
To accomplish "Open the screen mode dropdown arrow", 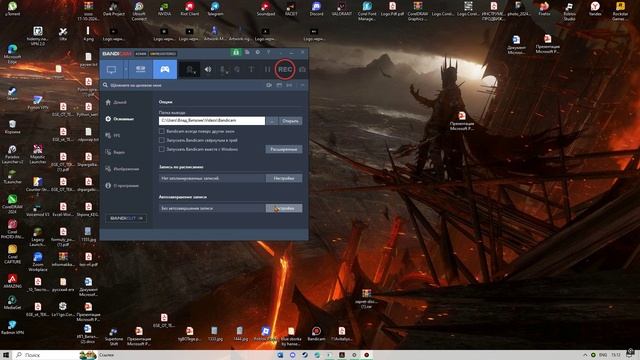I will click(126, 69).
